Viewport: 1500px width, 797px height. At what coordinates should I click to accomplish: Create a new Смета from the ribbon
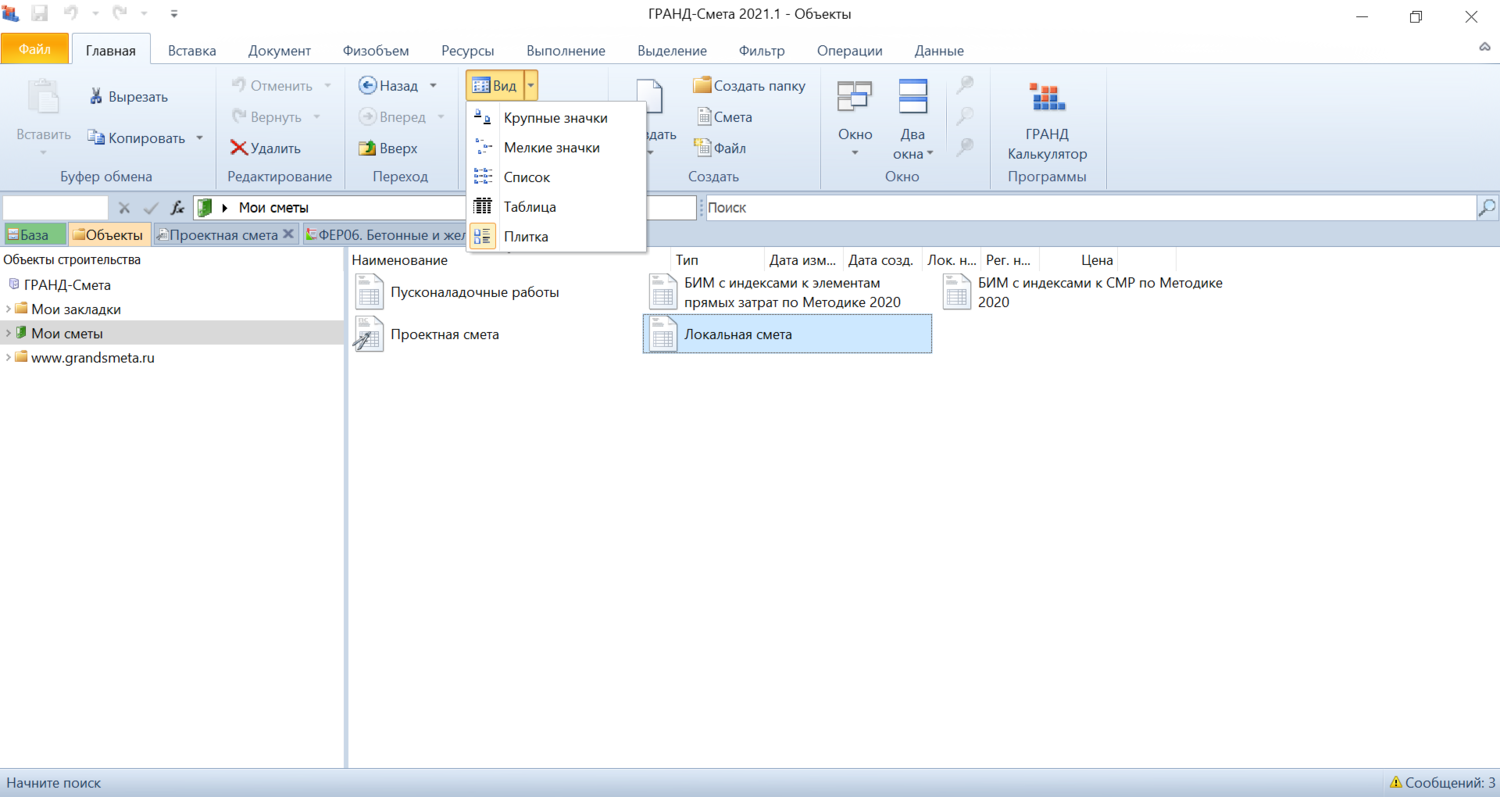(725, 117)
